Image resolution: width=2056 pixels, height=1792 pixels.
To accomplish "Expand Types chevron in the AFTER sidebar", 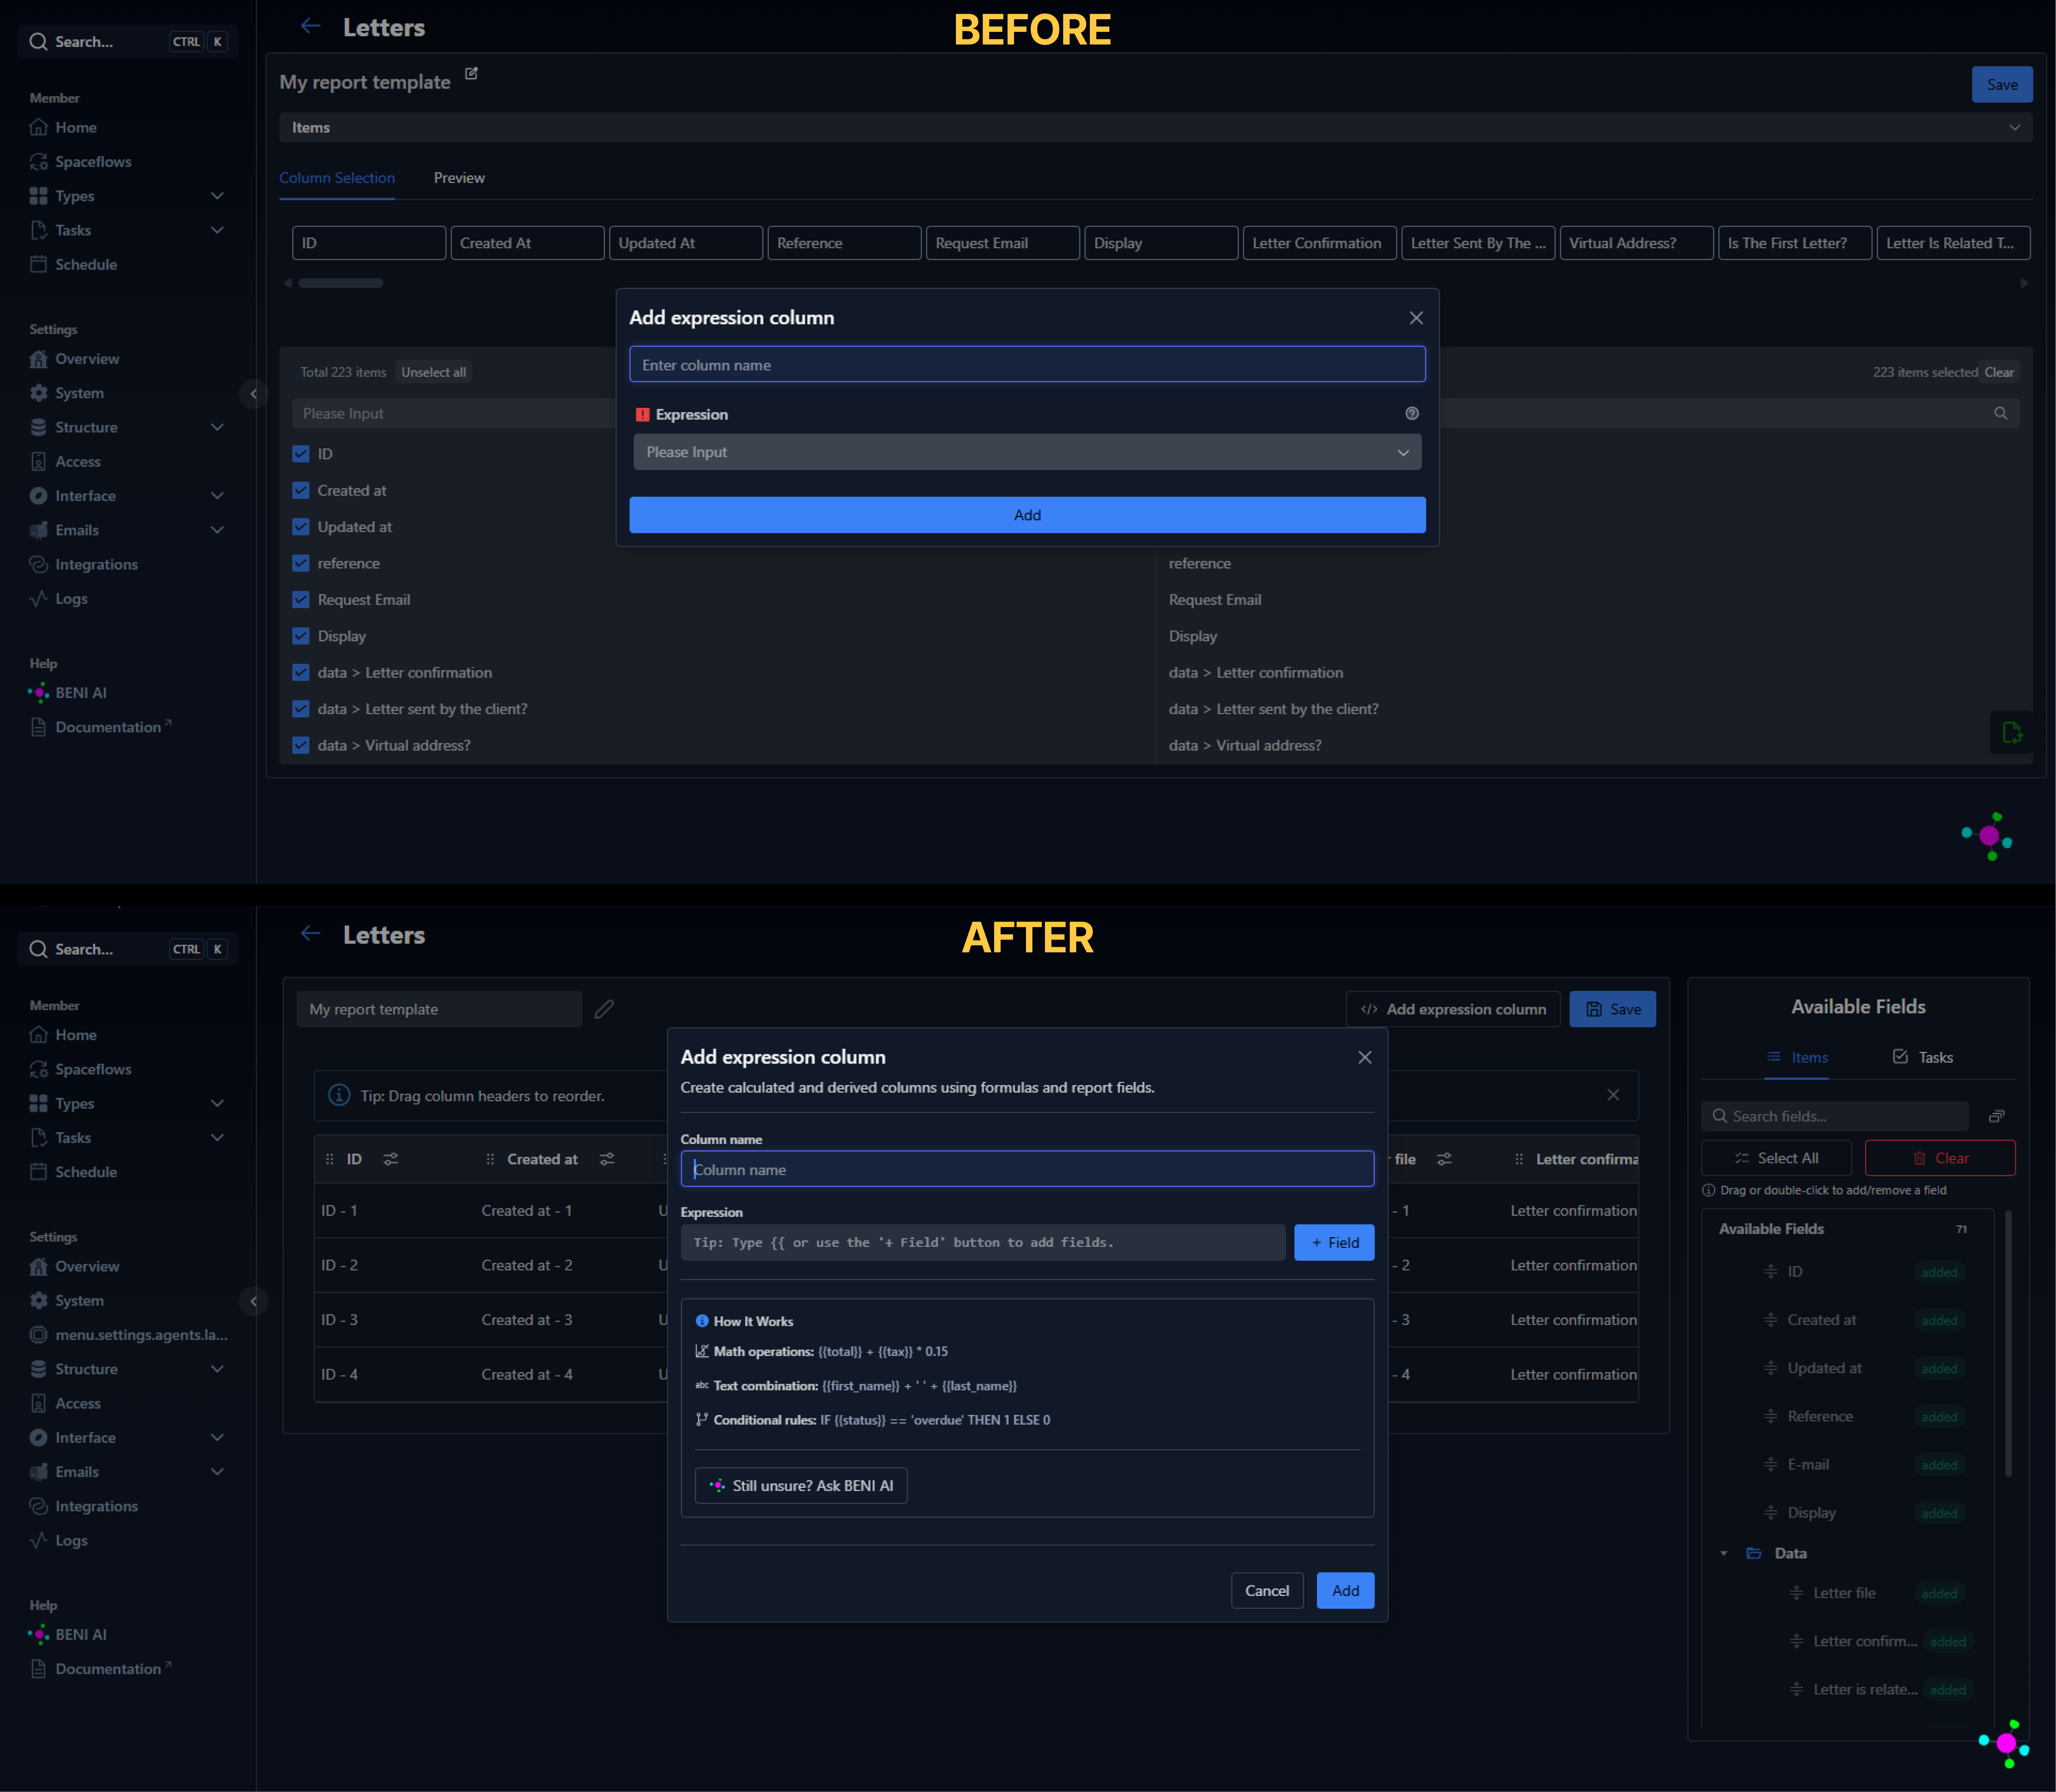I will [x=217, y=1104].
